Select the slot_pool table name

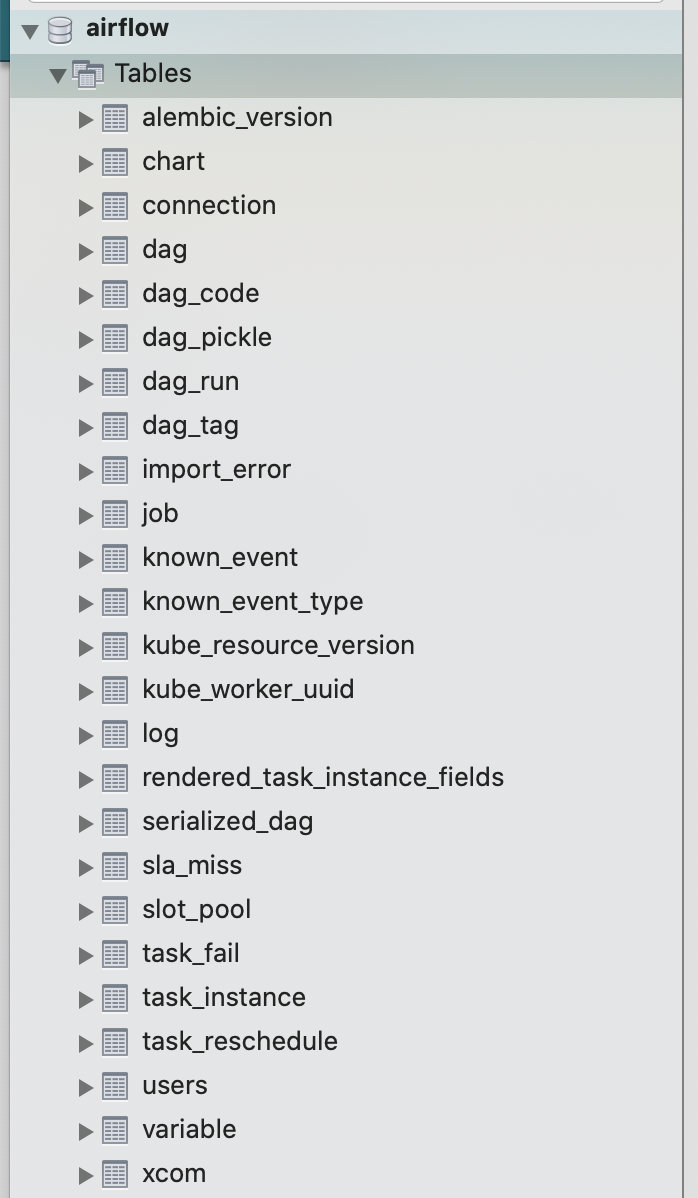pos(196,910)
